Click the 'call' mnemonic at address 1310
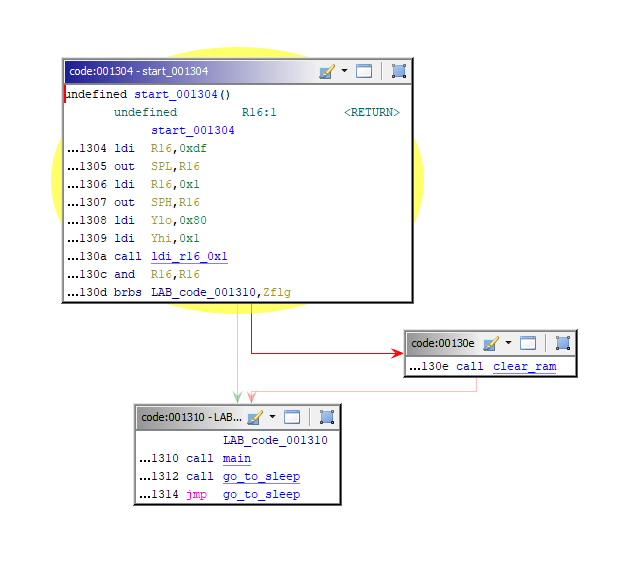 tap(199, 458)
